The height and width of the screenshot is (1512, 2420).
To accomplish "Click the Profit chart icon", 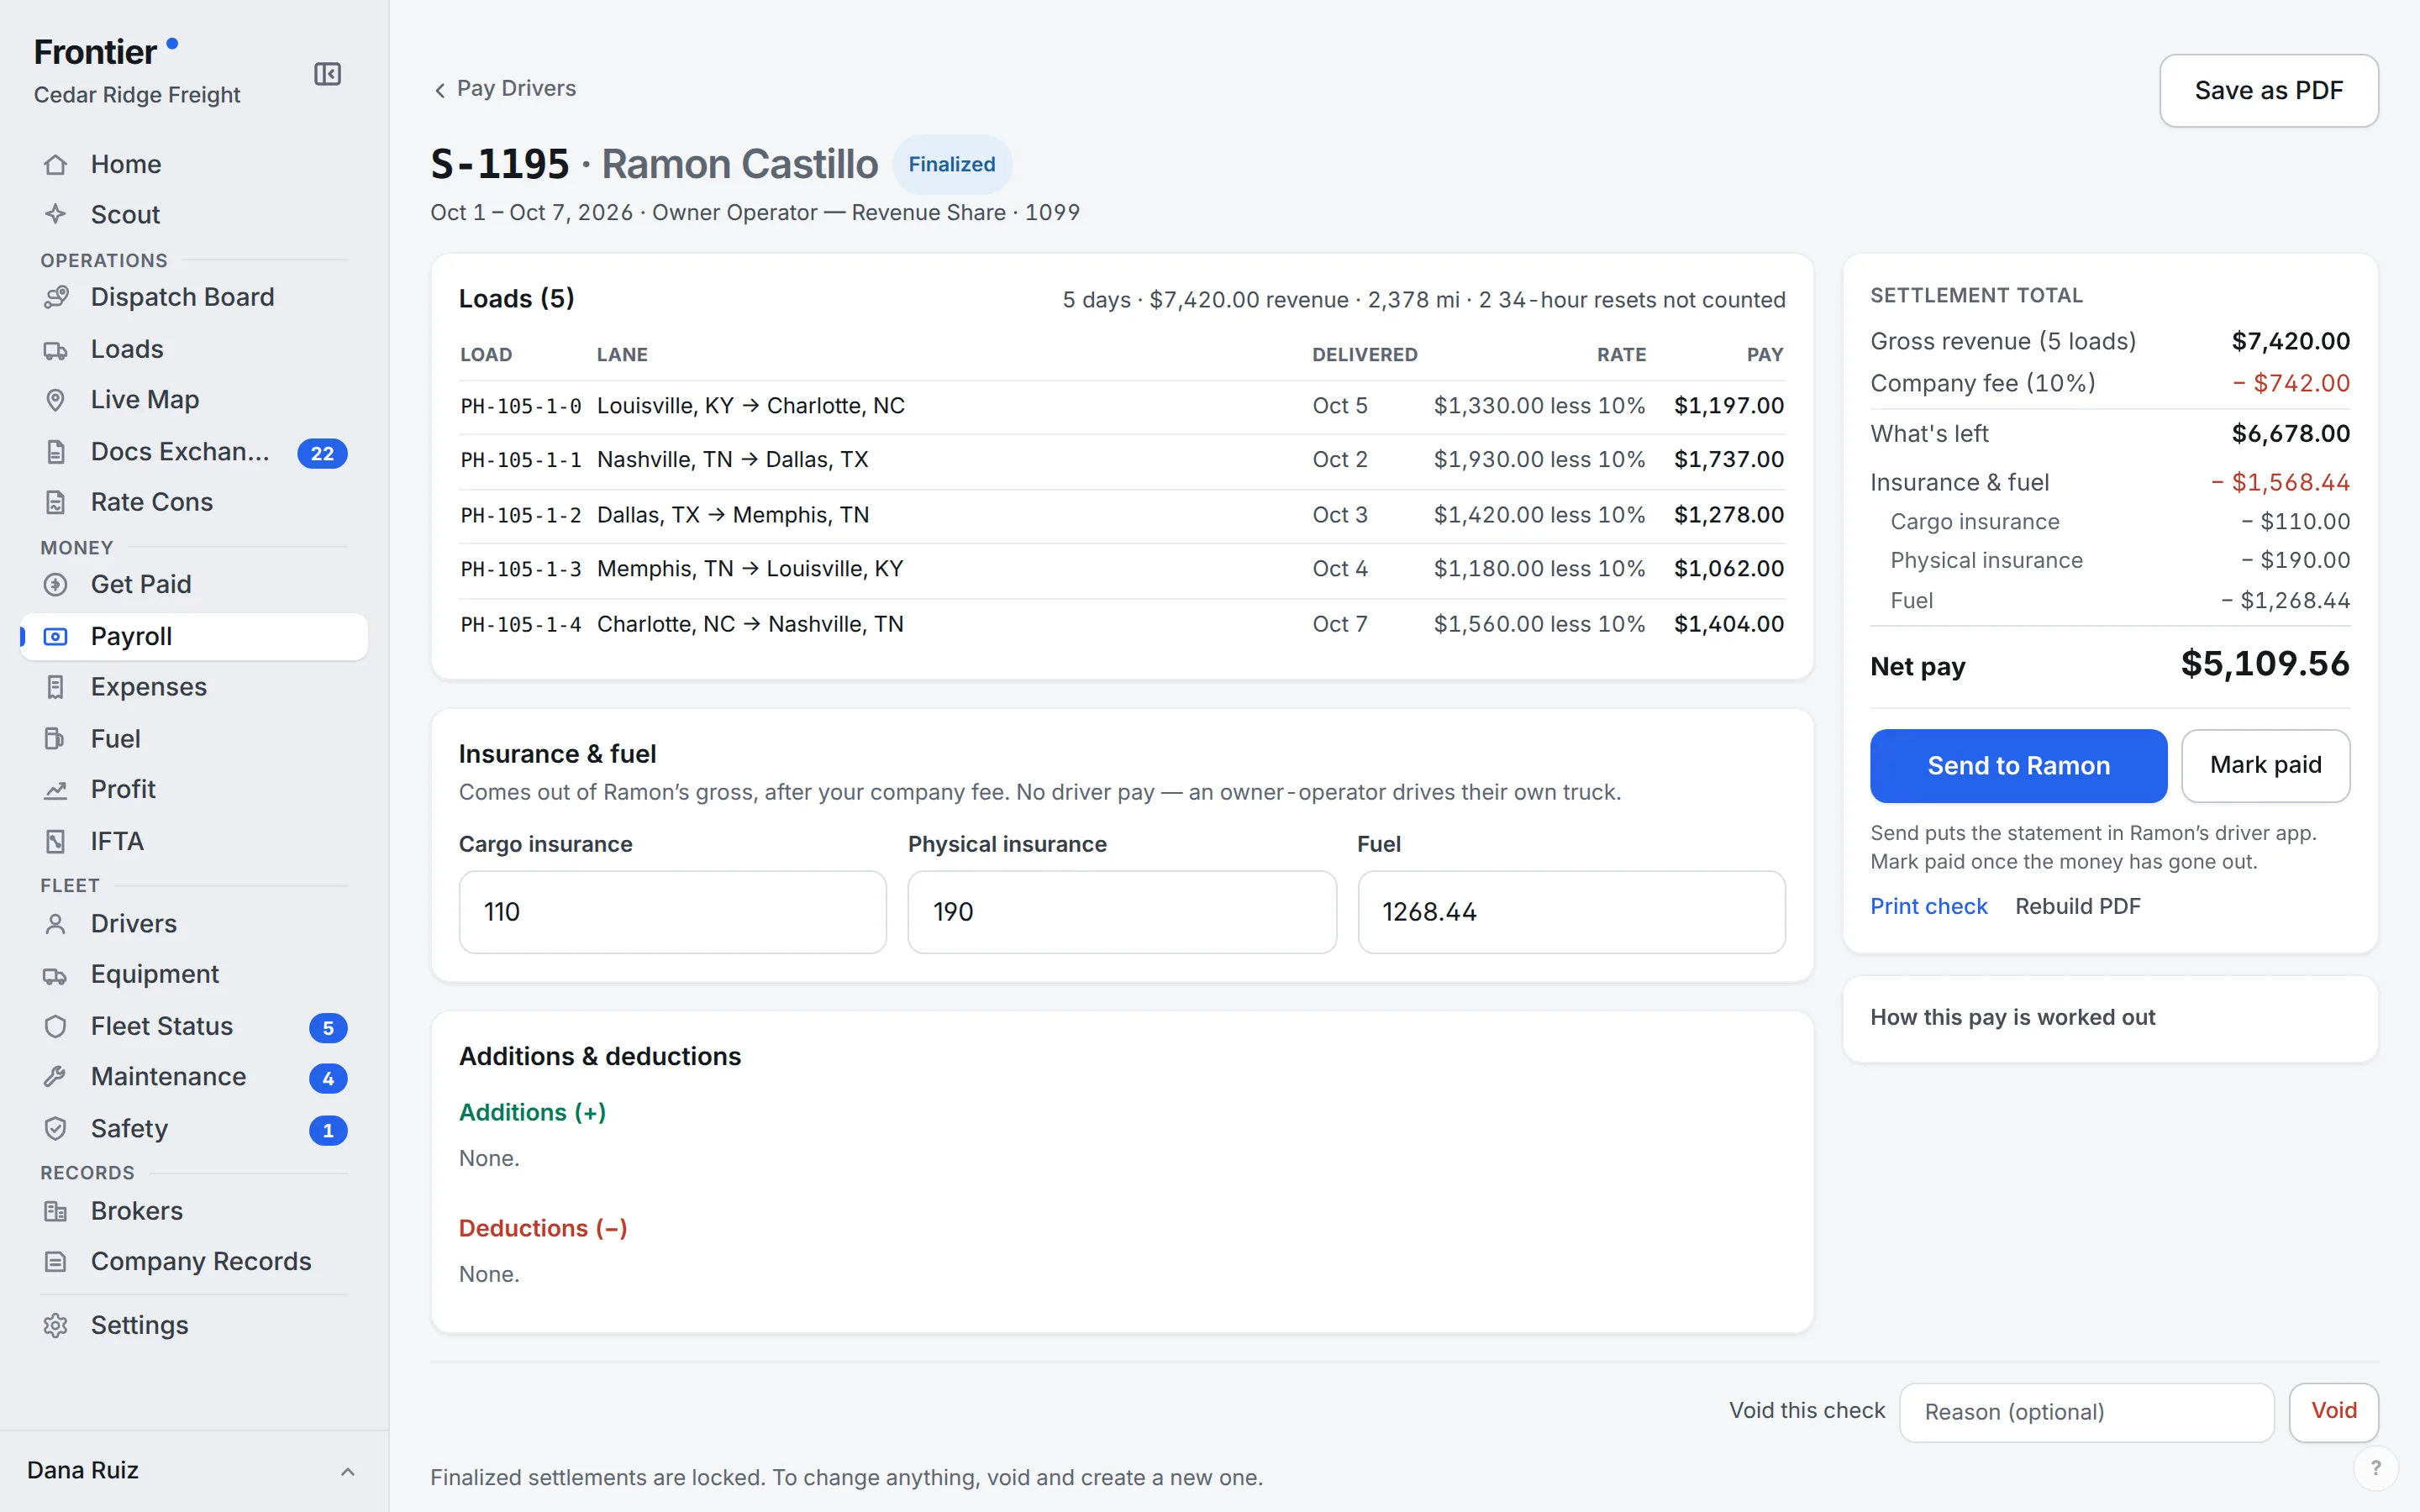I will pos(56,789).
